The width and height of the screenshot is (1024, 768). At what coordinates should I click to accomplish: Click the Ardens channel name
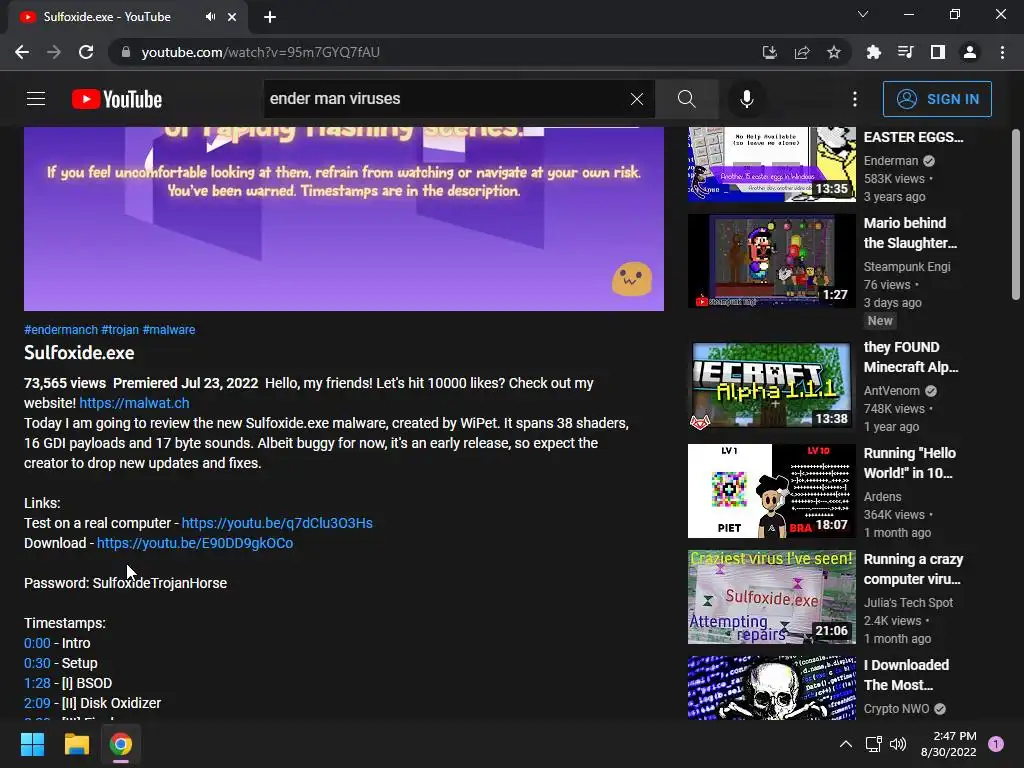(882, 496)
